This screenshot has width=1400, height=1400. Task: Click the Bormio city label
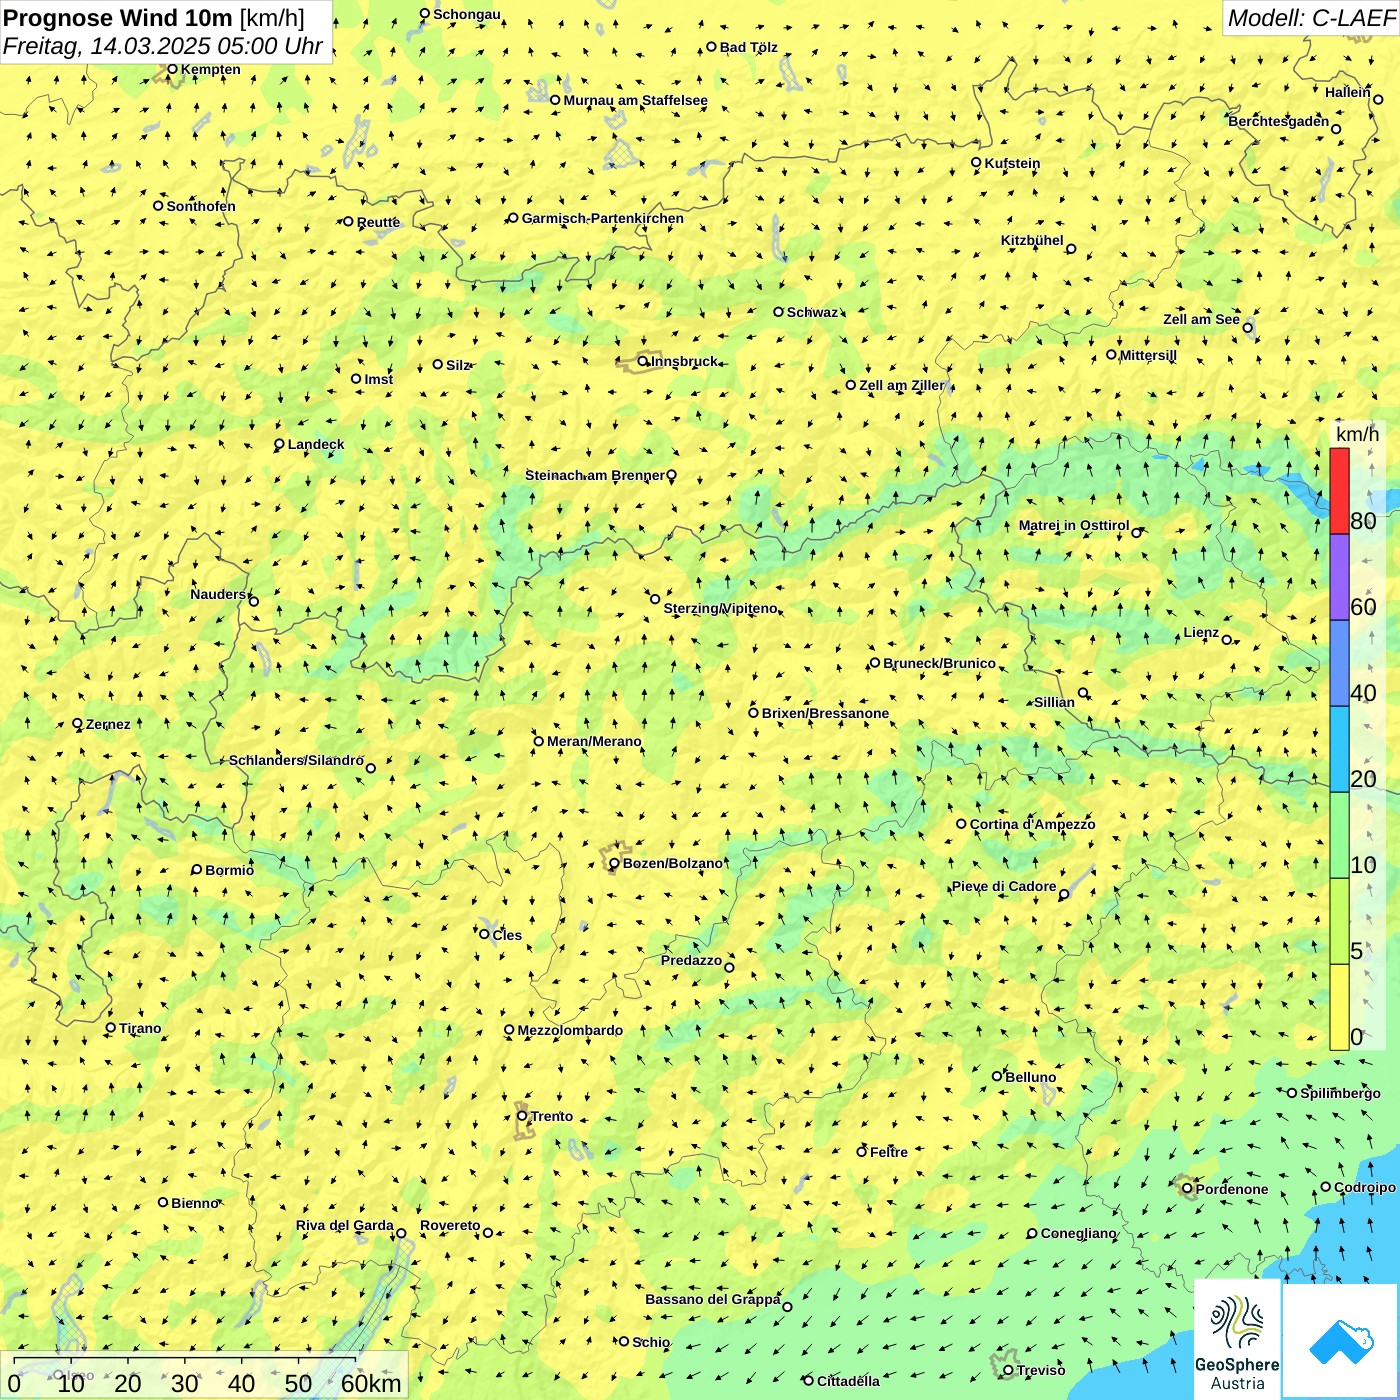[229, 870]
